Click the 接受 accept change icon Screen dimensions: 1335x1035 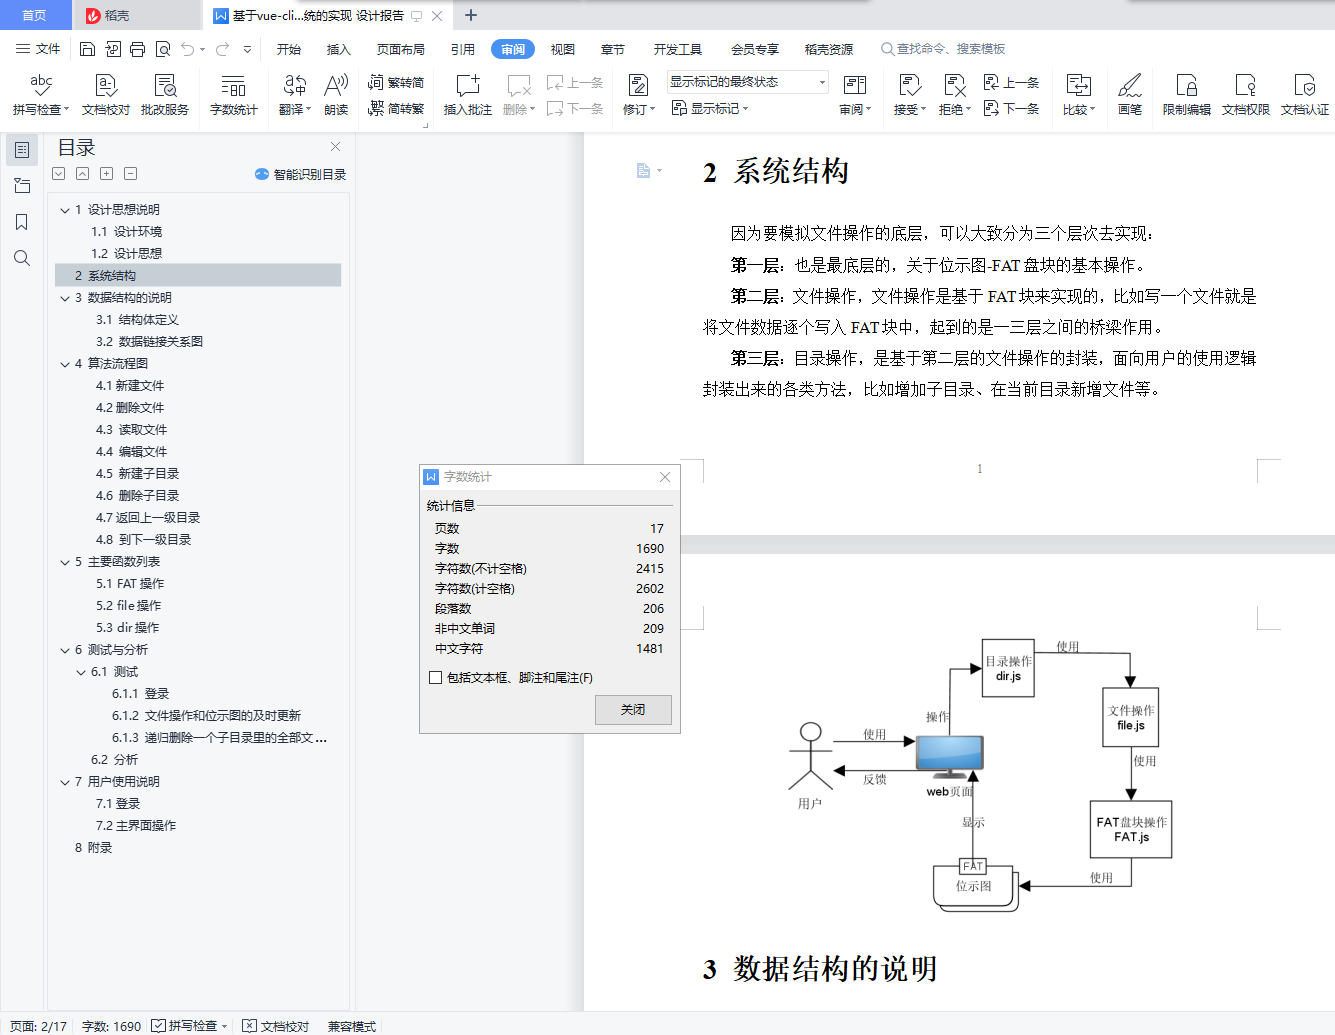click(909, 95)
